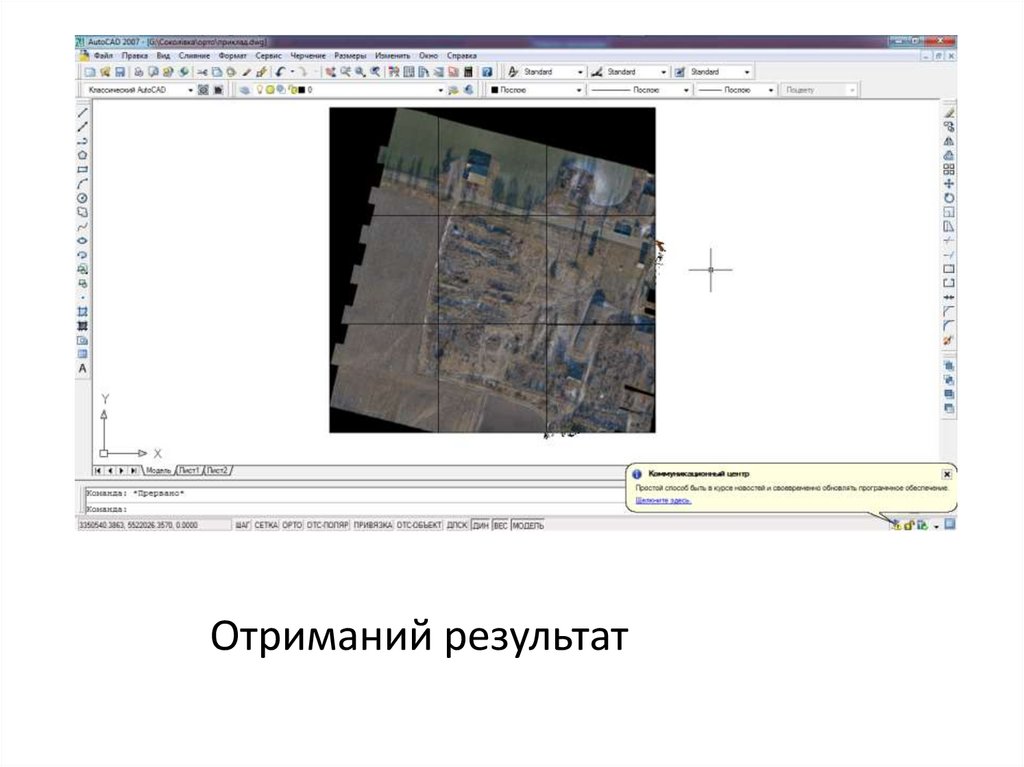The image size is (1024, 767).
Task: Toggle ДИН dynamic input
Action: coord(481,525)
